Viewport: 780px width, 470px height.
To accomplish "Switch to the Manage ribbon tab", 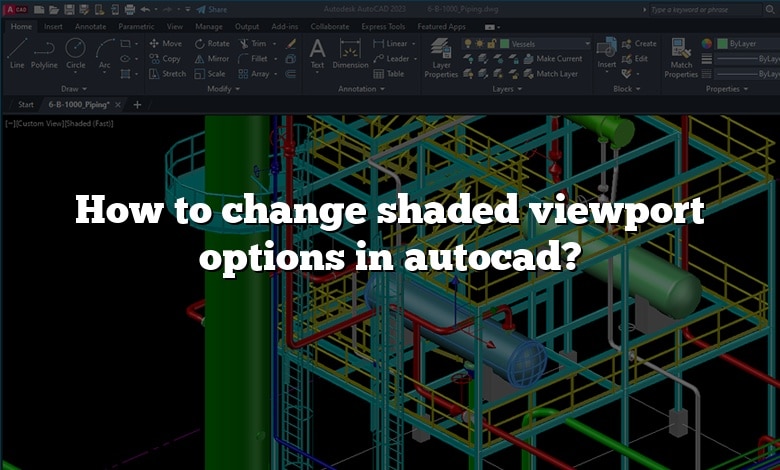I will [x=209, y=26].
